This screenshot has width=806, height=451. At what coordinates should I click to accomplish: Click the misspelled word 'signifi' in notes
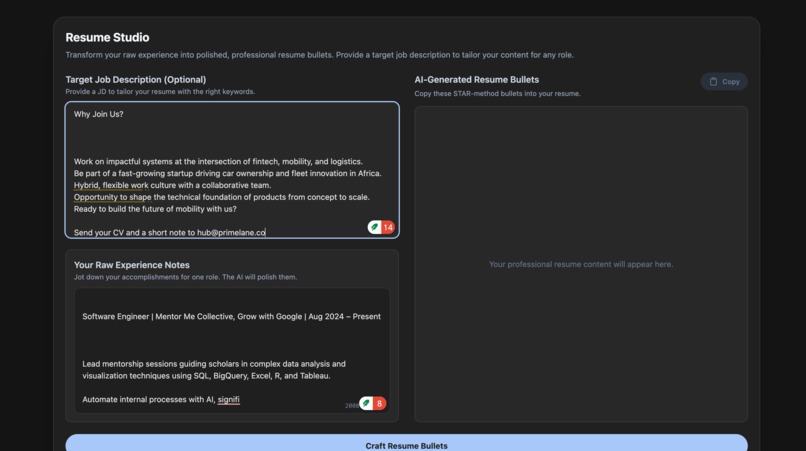point(228,400)
